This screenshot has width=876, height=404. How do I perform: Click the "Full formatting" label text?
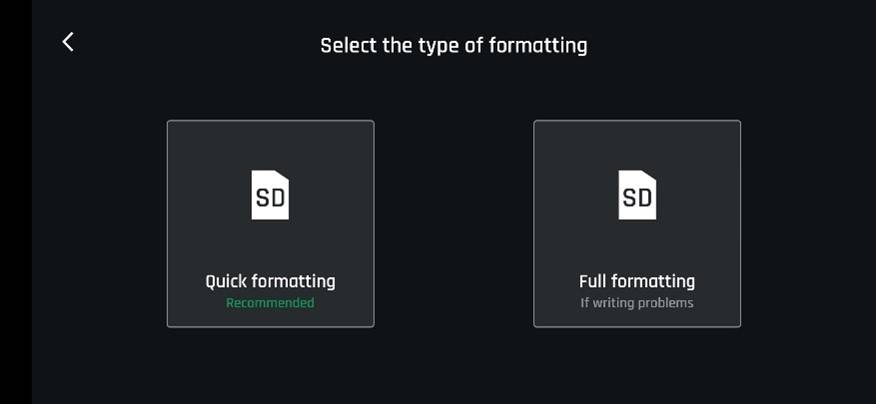click(x=637, y=281)
